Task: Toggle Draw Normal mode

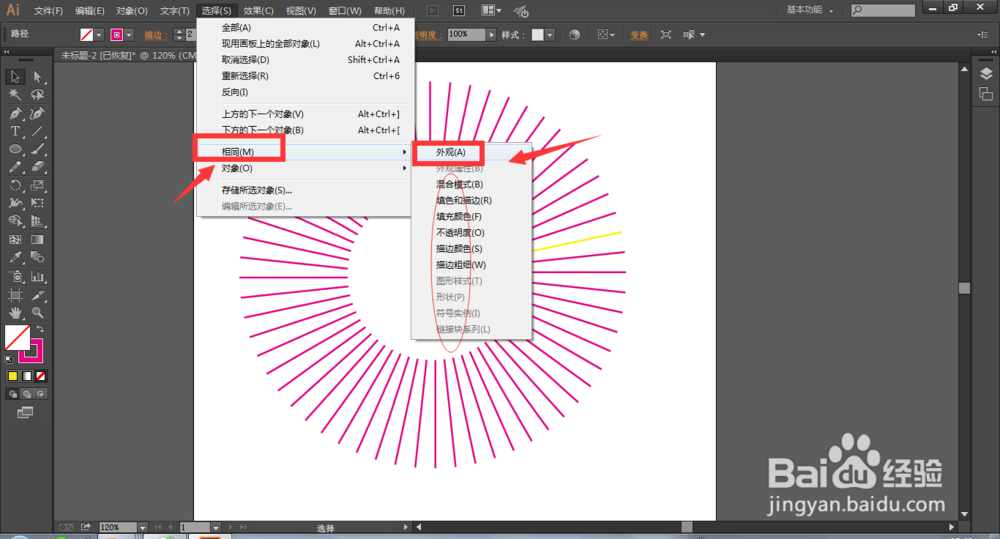Action: pos(12,394)
